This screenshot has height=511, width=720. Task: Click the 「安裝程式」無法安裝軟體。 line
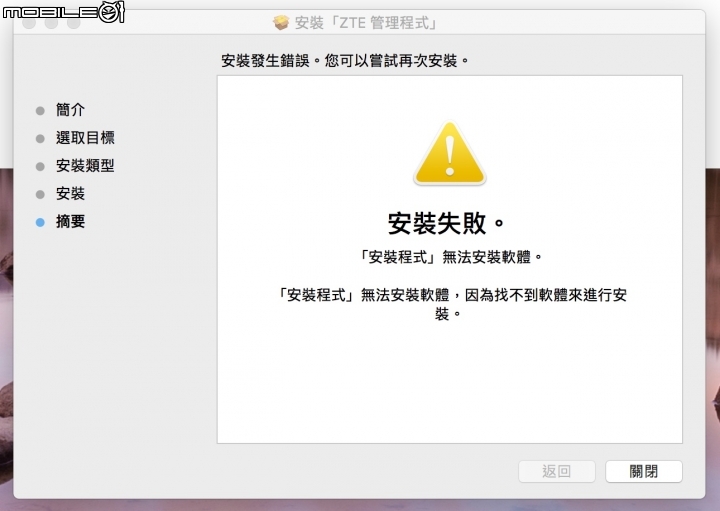pos(450,257)
